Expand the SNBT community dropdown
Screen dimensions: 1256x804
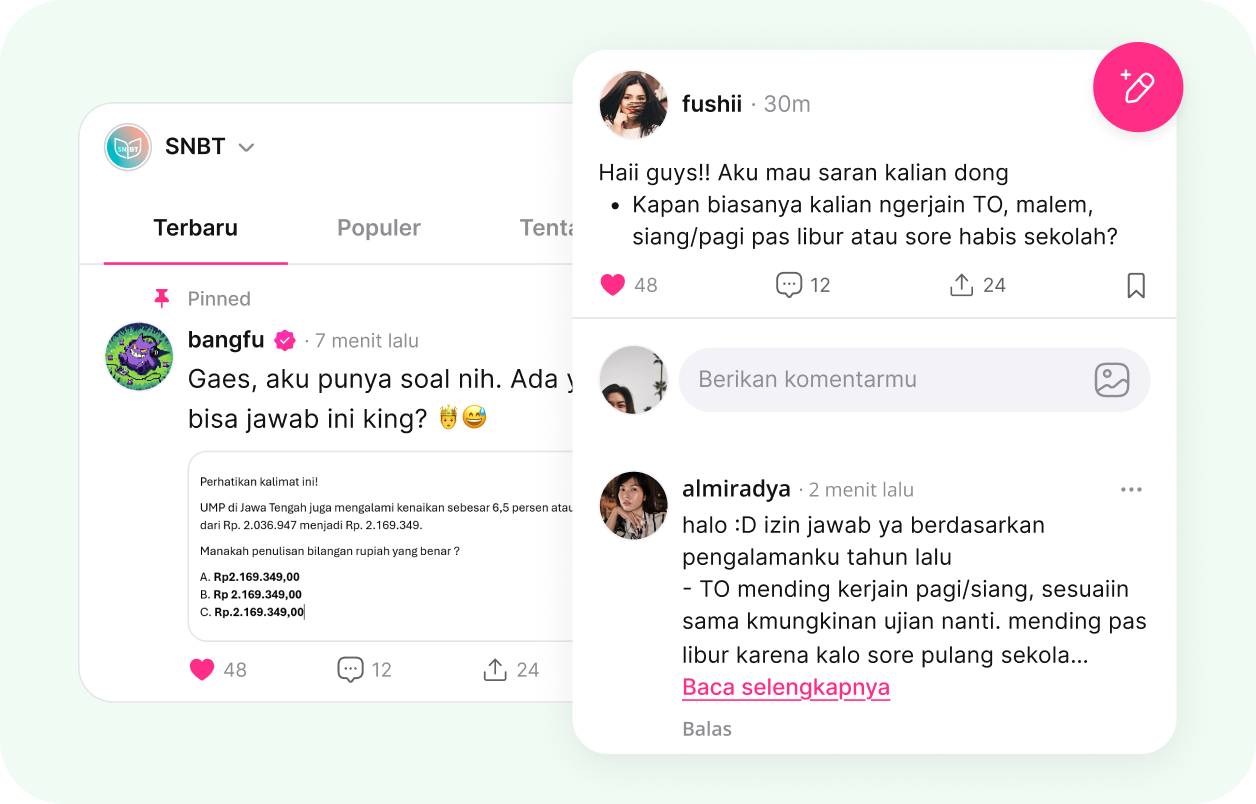[246, 148]
